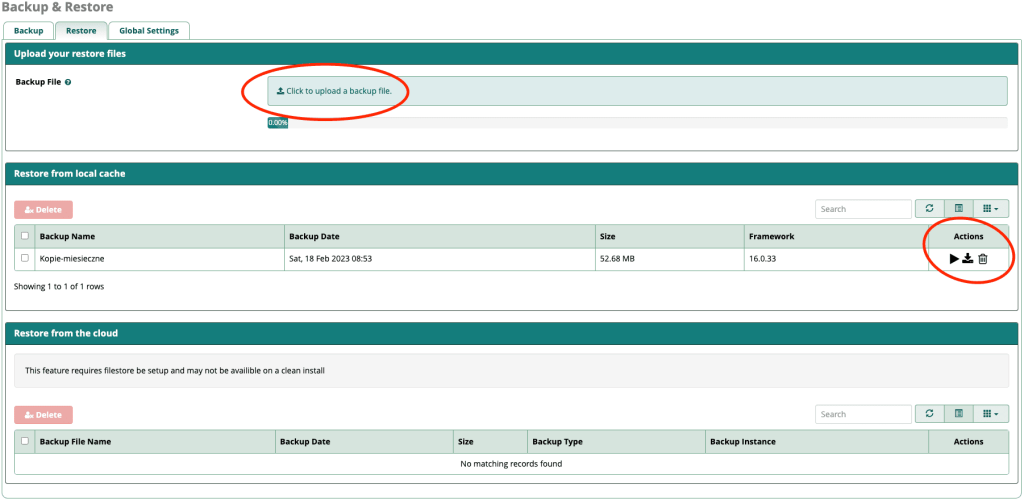Click to upload a backup file
The width and height of the screenshot is (1024, 503).
tap(637, 91)
